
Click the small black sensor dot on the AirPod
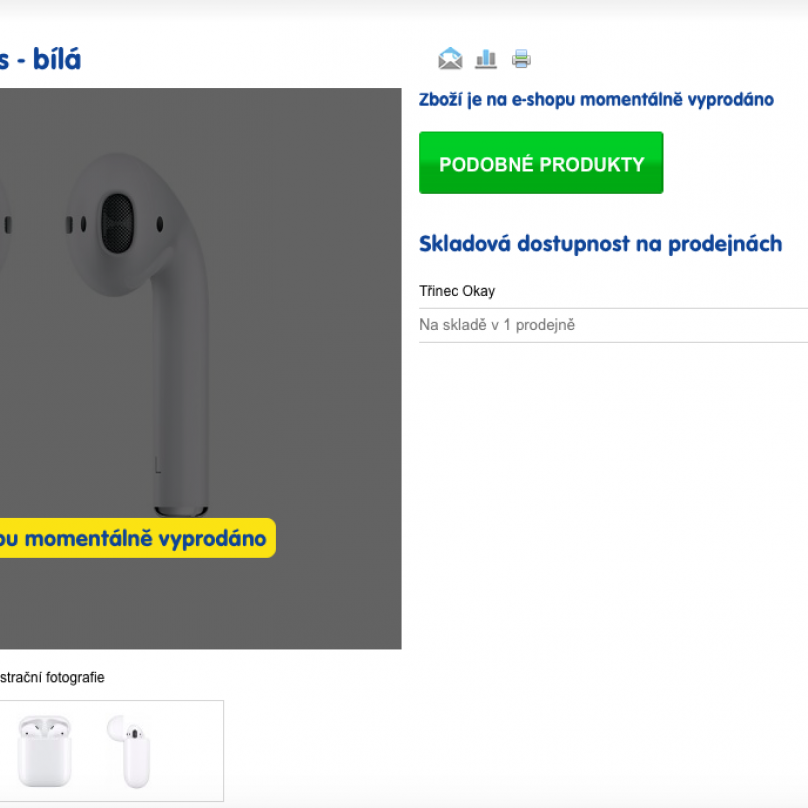coord(160,224)
